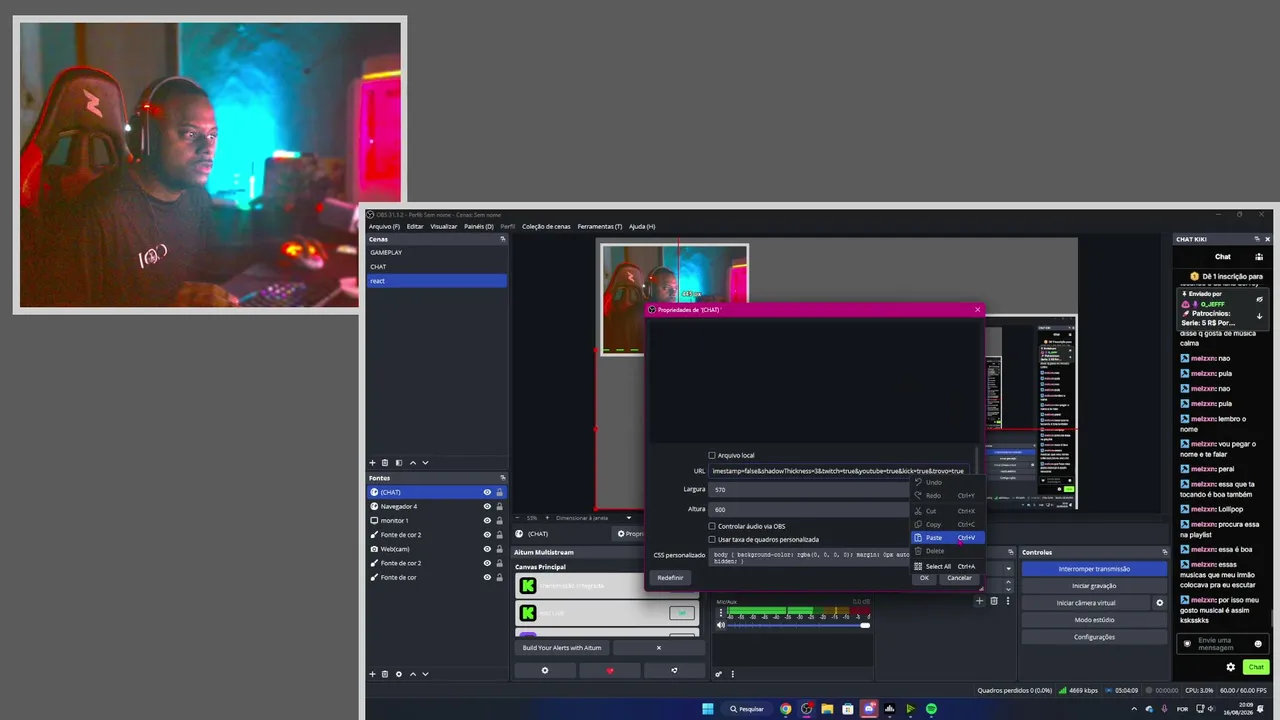Image resolution: width=1280 pixels, height=720 pixels.
Task: Open Spotify from the Windows taskbar
Action: point(931,709)
